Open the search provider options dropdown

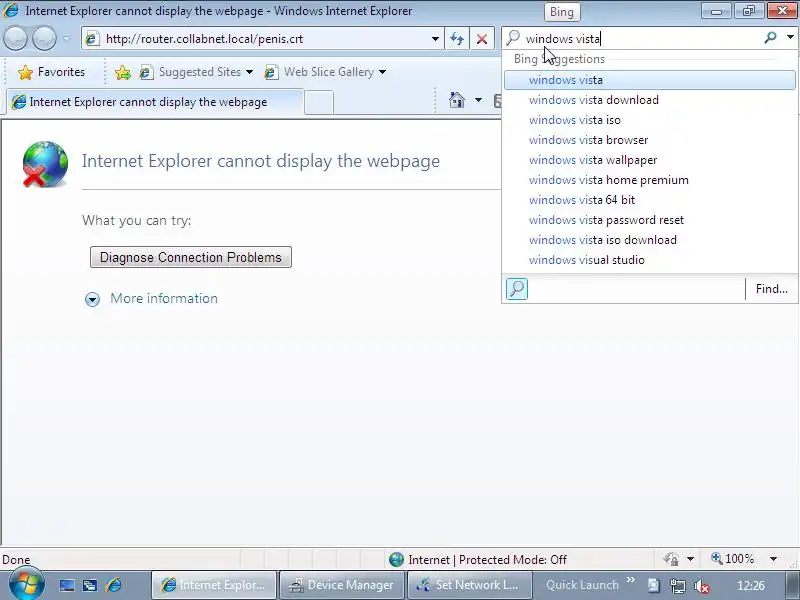click(x=790, y=37)
